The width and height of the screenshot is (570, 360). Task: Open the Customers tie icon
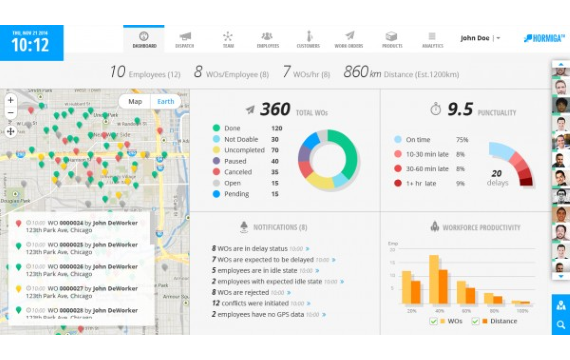pyautogui.click(x=309, y=36)
